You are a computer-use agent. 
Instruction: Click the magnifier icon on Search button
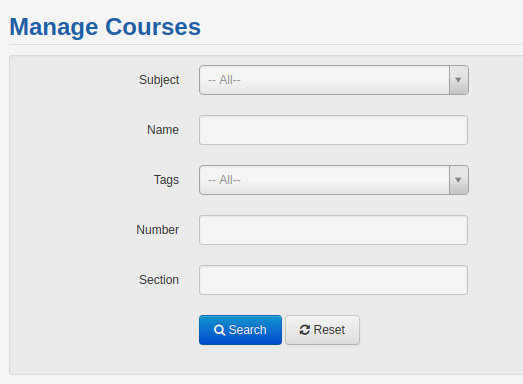219,330
